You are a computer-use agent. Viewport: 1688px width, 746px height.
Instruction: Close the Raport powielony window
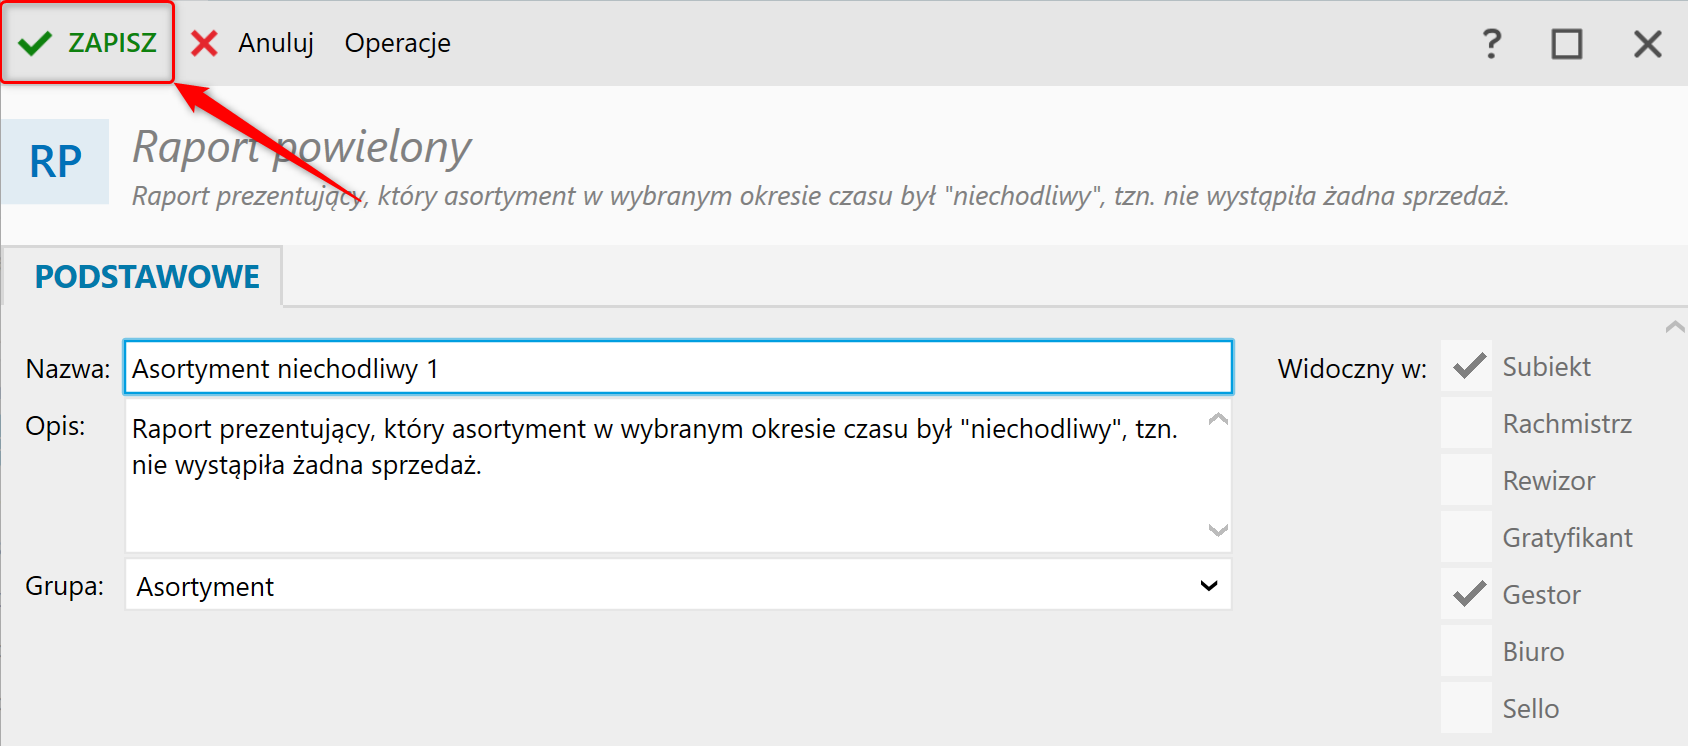pyautogui.click(x=1647, y=44)
